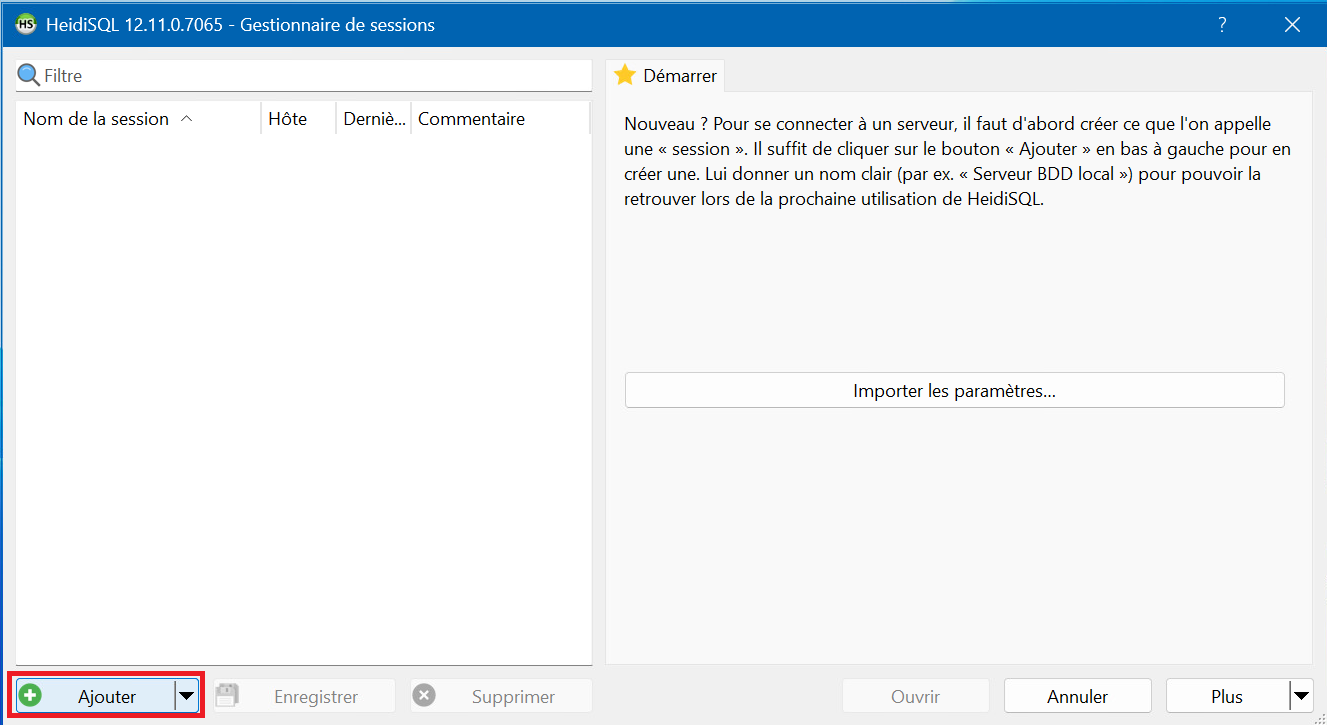Screen dimensions: 1327x725
Task: Expand the Ajouter dropdown arrow
Action: tap(187, 696)
